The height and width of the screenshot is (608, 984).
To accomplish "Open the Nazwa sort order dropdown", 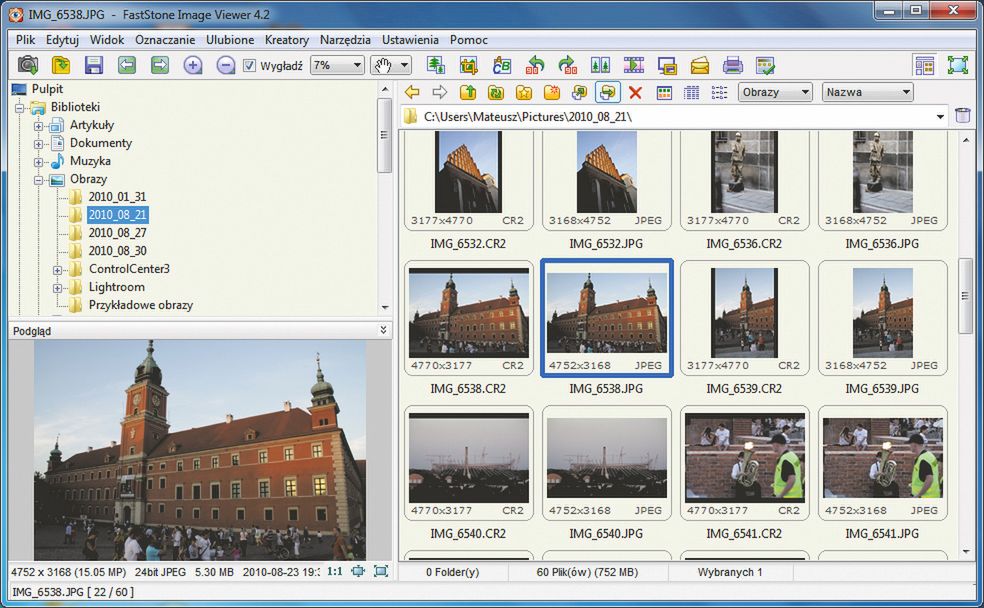I will pos(867,93).
